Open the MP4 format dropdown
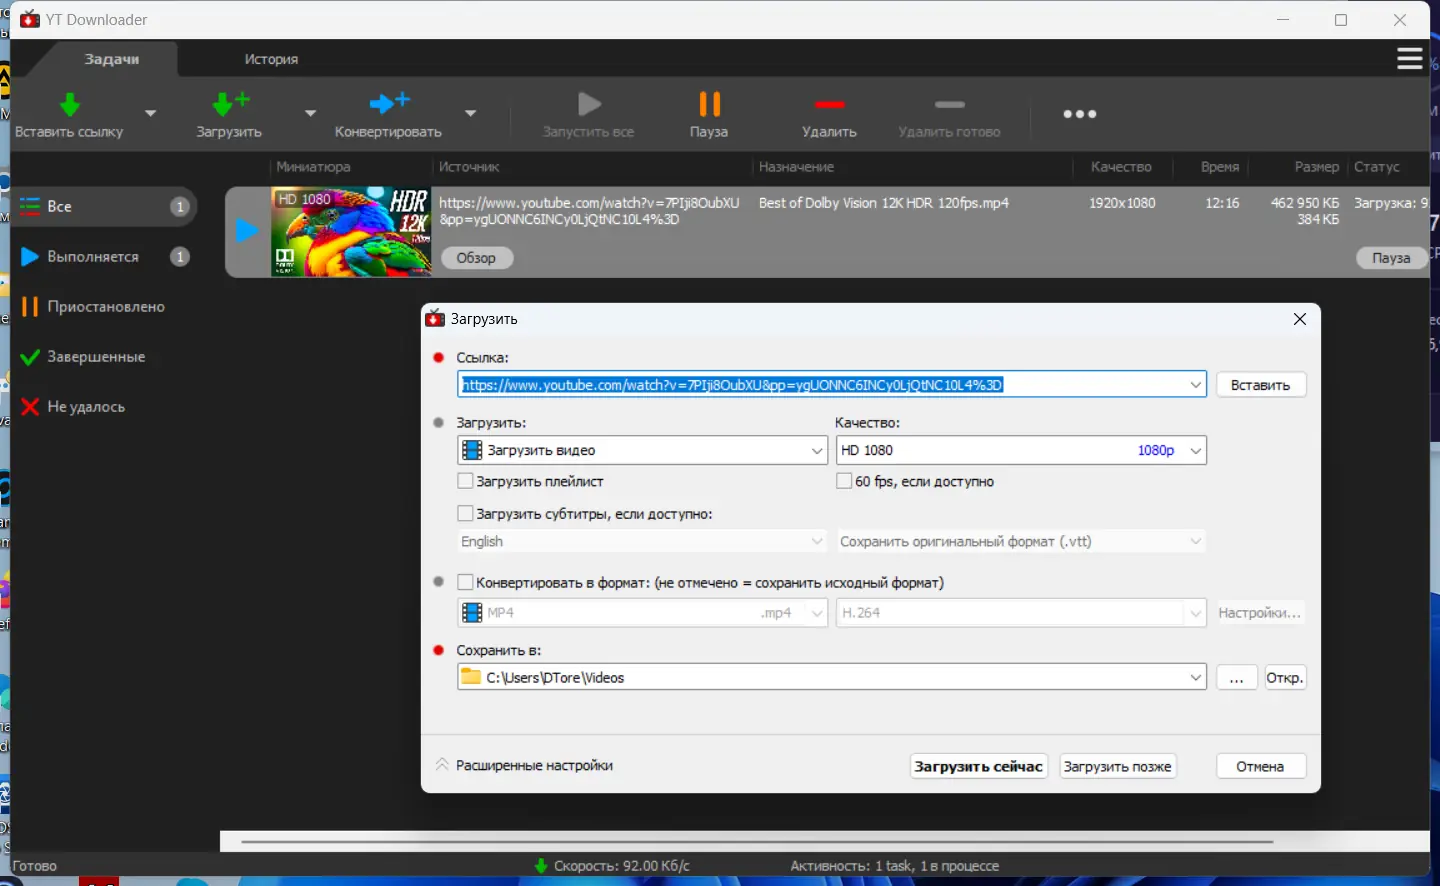 click(642, 613)
